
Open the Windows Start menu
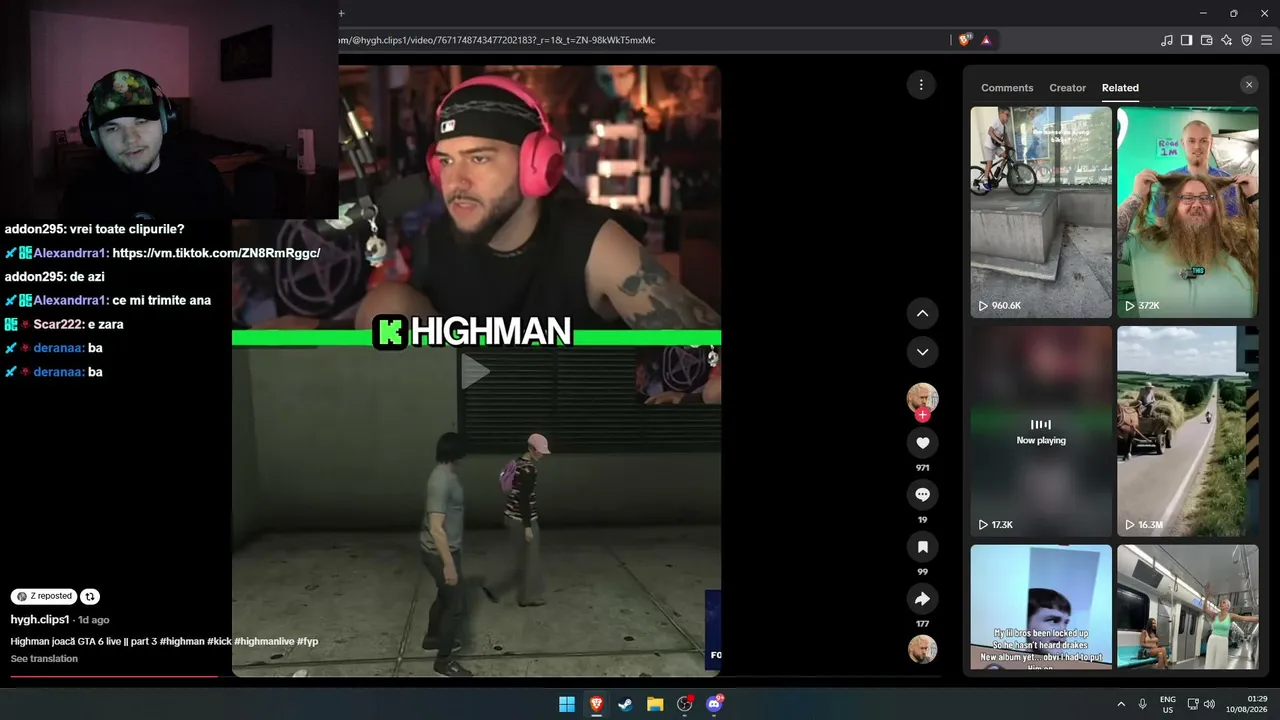567,704
